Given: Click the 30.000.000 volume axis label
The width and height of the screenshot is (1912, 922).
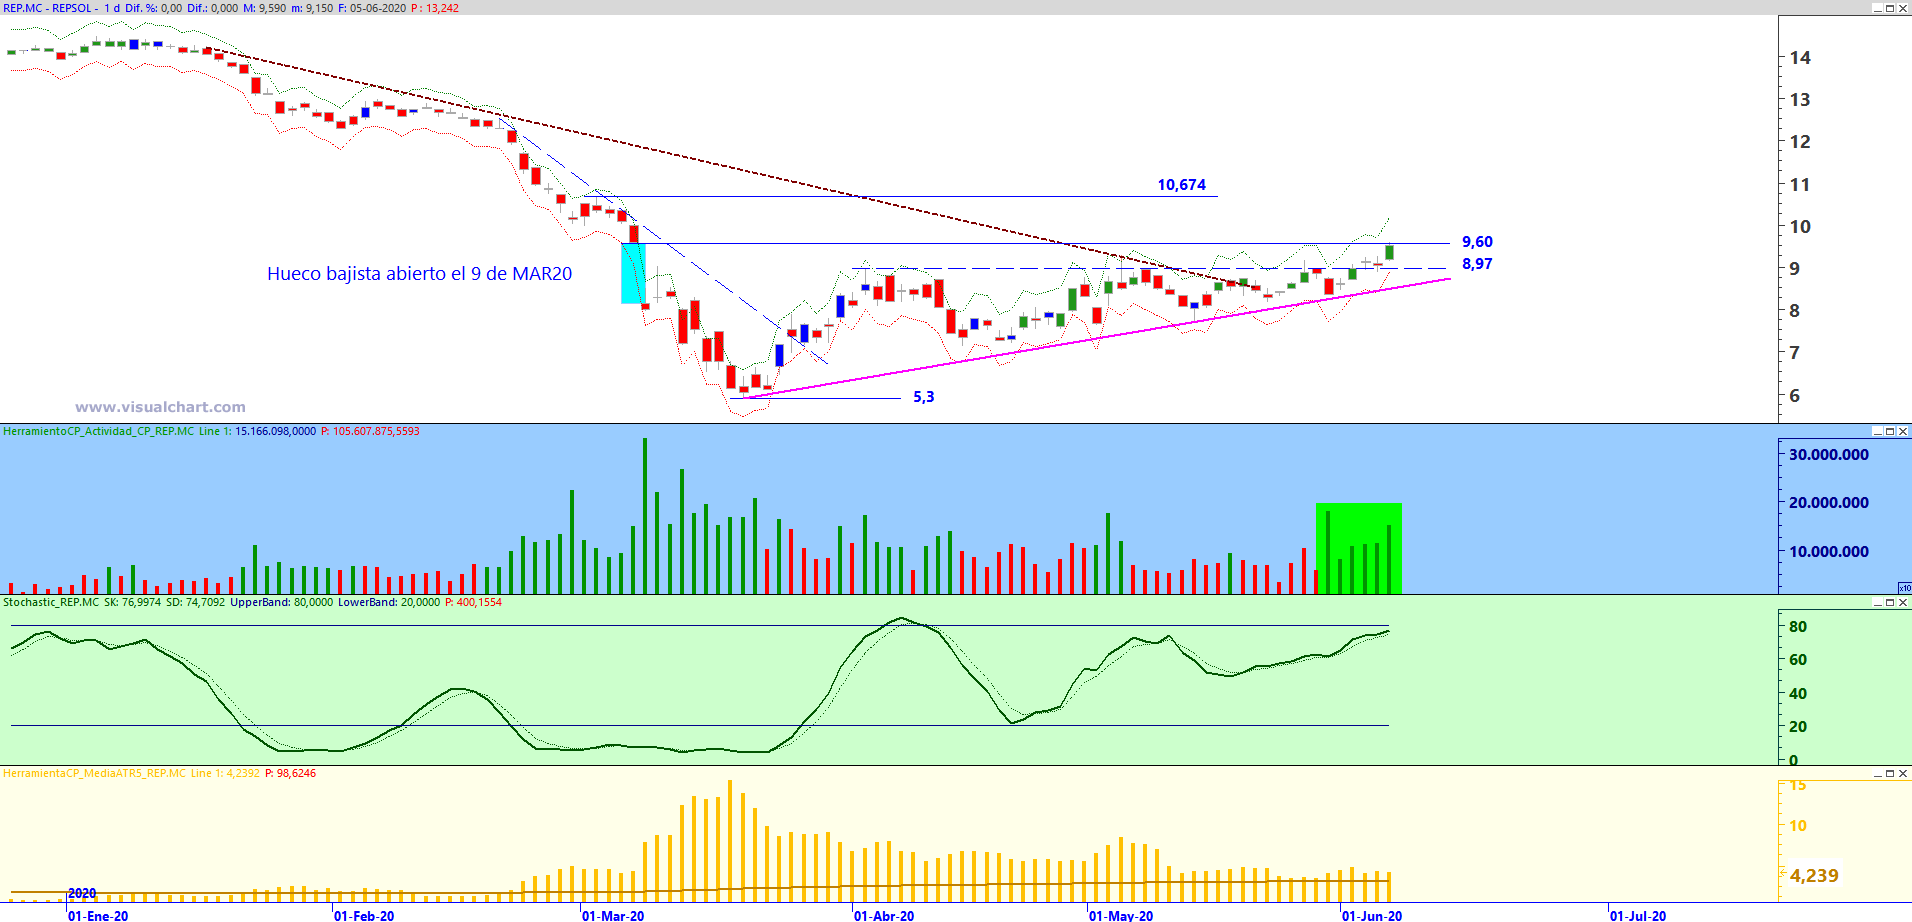Looking at the screenshot, I should pos(1829,455).
